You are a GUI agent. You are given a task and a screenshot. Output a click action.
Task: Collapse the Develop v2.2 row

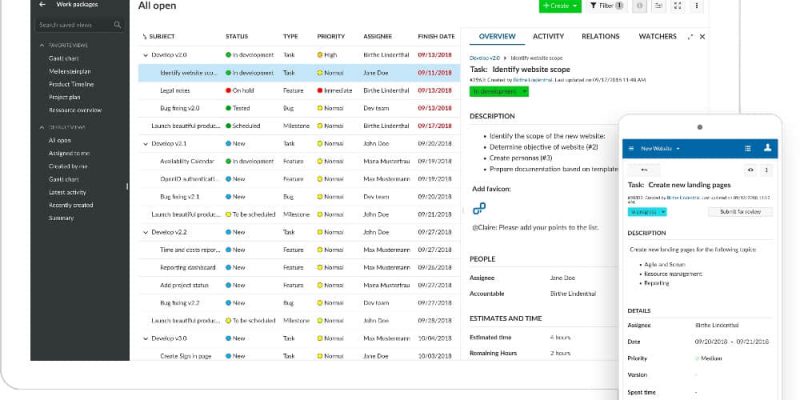coord(145,232)
